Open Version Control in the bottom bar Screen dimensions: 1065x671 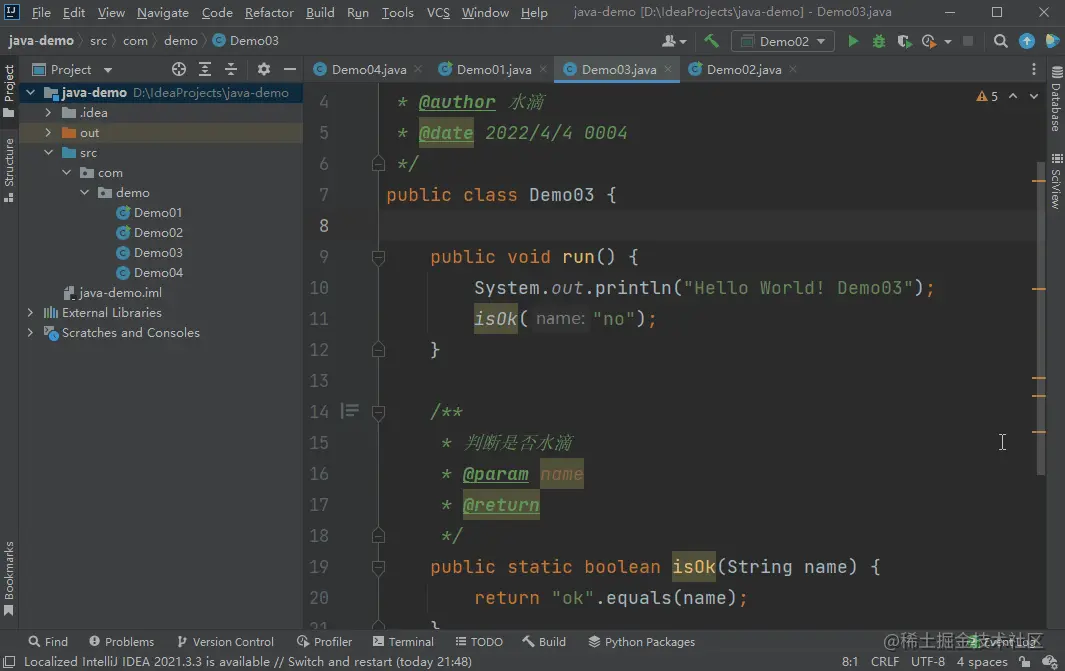click(x=225, y=642)
